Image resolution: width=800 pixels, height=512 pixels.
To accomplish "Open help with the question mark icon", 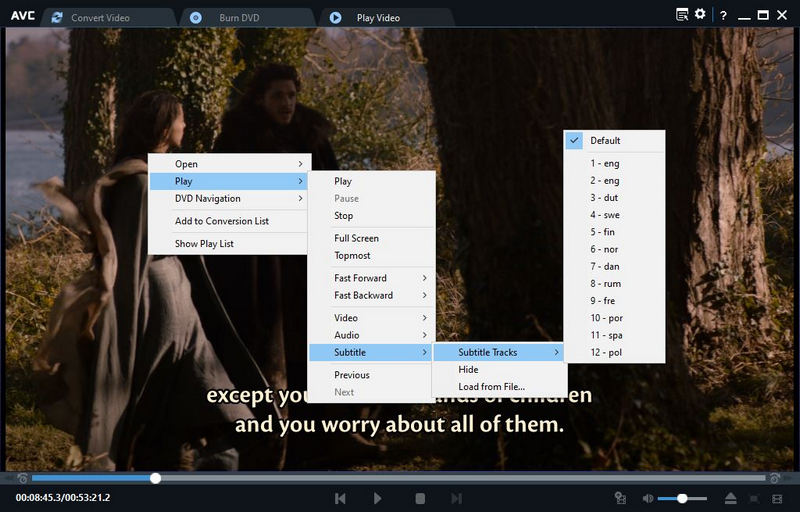I will pyautogui.click(x=723, y=15).
